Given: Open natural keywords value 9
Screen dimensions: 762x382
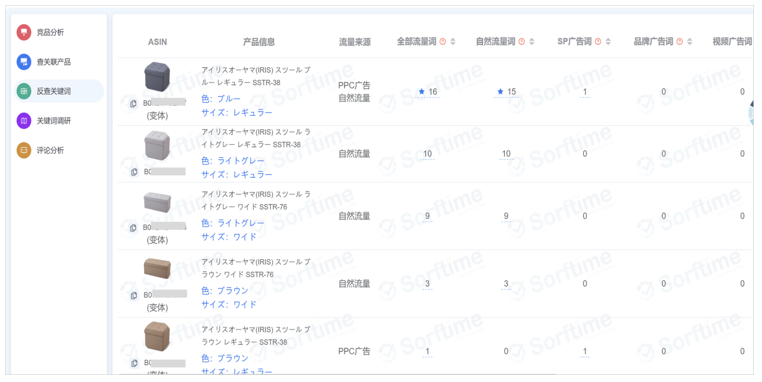Looking at the screenshot, I should [x=506, y=216].
